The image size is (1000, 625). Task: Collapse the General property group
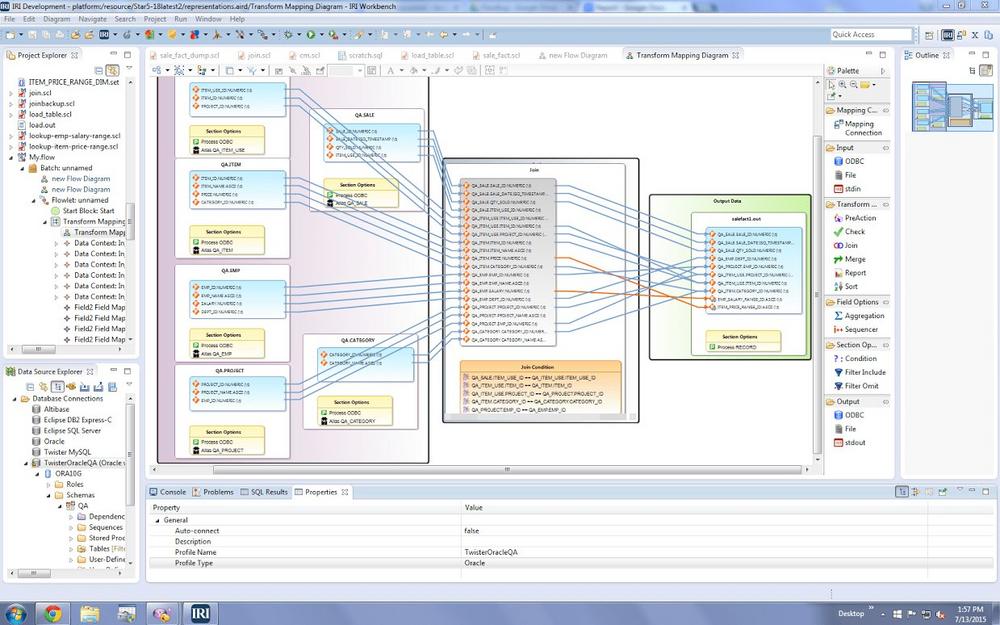tap(155, 520)
